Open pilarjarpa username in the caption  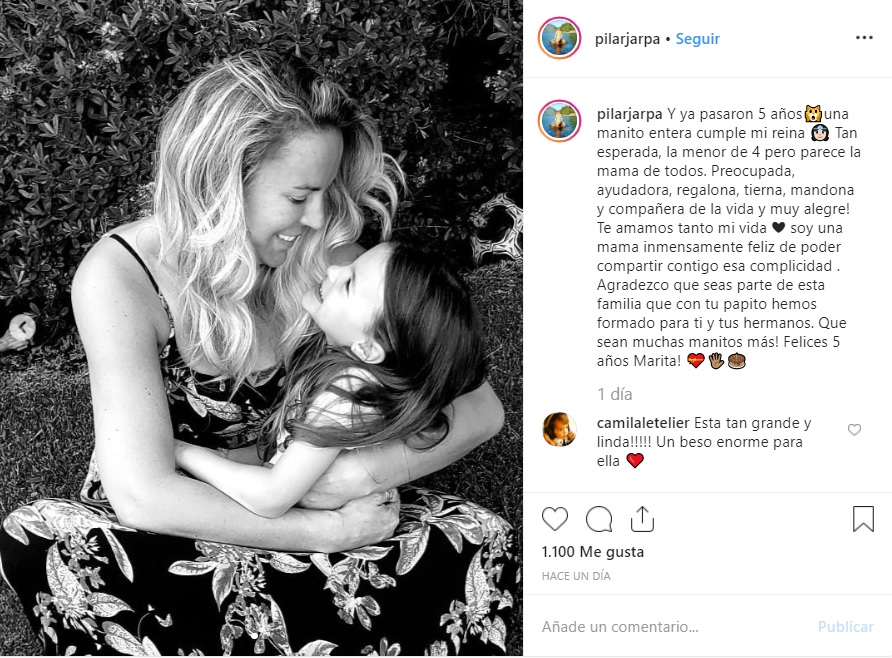pyautogui.click(x=629, y=114)
